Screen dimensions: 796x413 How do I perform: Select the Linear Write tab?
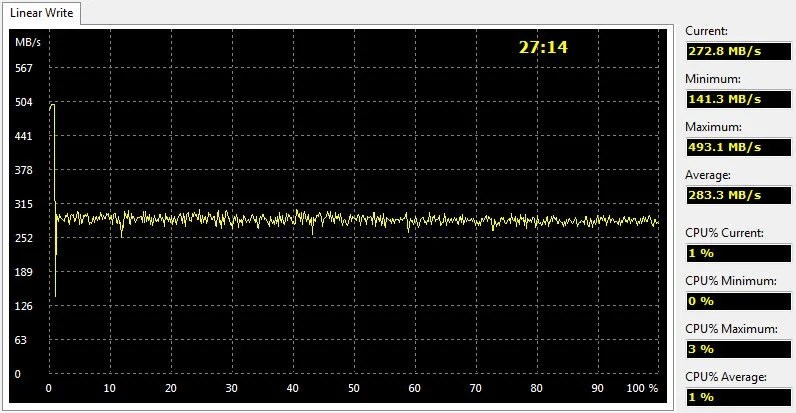pos(41,13)
